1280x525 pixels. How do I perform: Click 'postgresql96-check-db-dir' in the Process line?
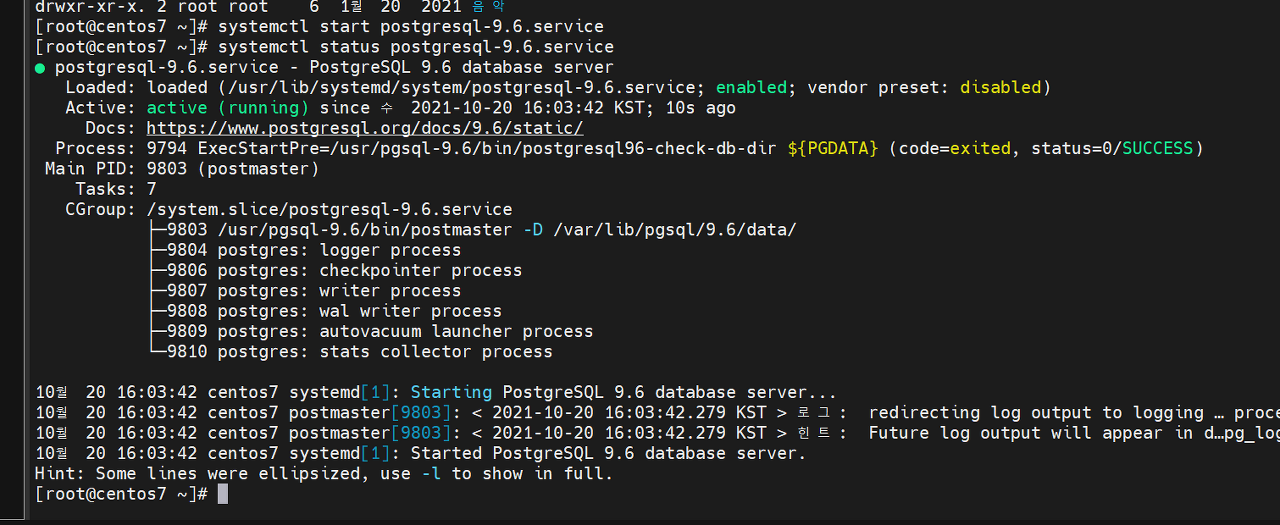(650, 148)
